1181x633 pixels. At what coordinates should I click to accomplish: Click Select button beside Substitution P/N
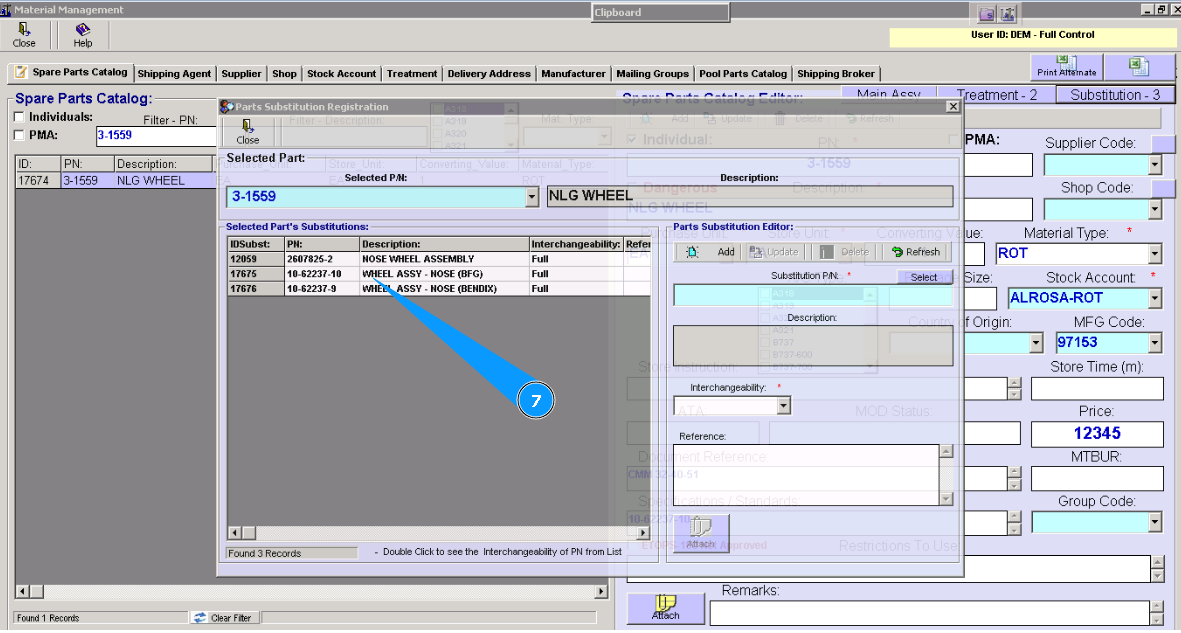tap(924, 277)
